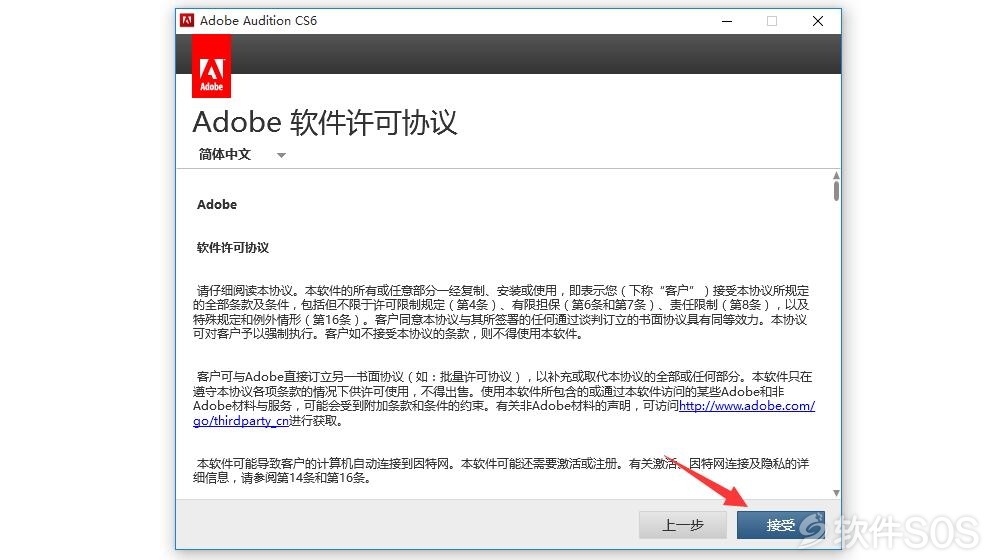This screenshot has width=994, height=560.
Task: Click the paragraph starting 请仔细阅读本协议
Action: click(501, 312)
